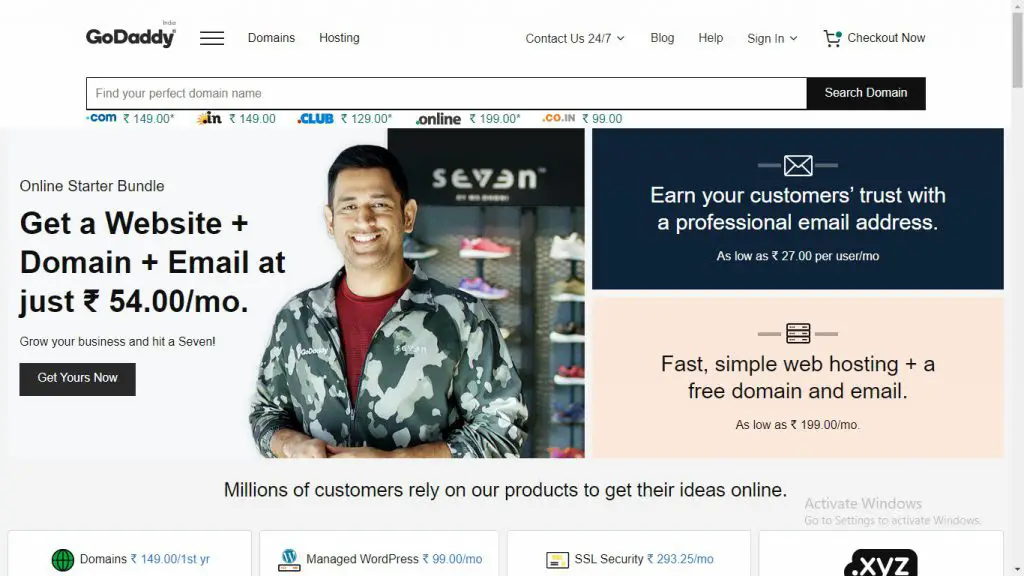The width and height of the screenshot is (1024, 576).
Task: Open the professional email address banner text
Action: click(797, 209)
